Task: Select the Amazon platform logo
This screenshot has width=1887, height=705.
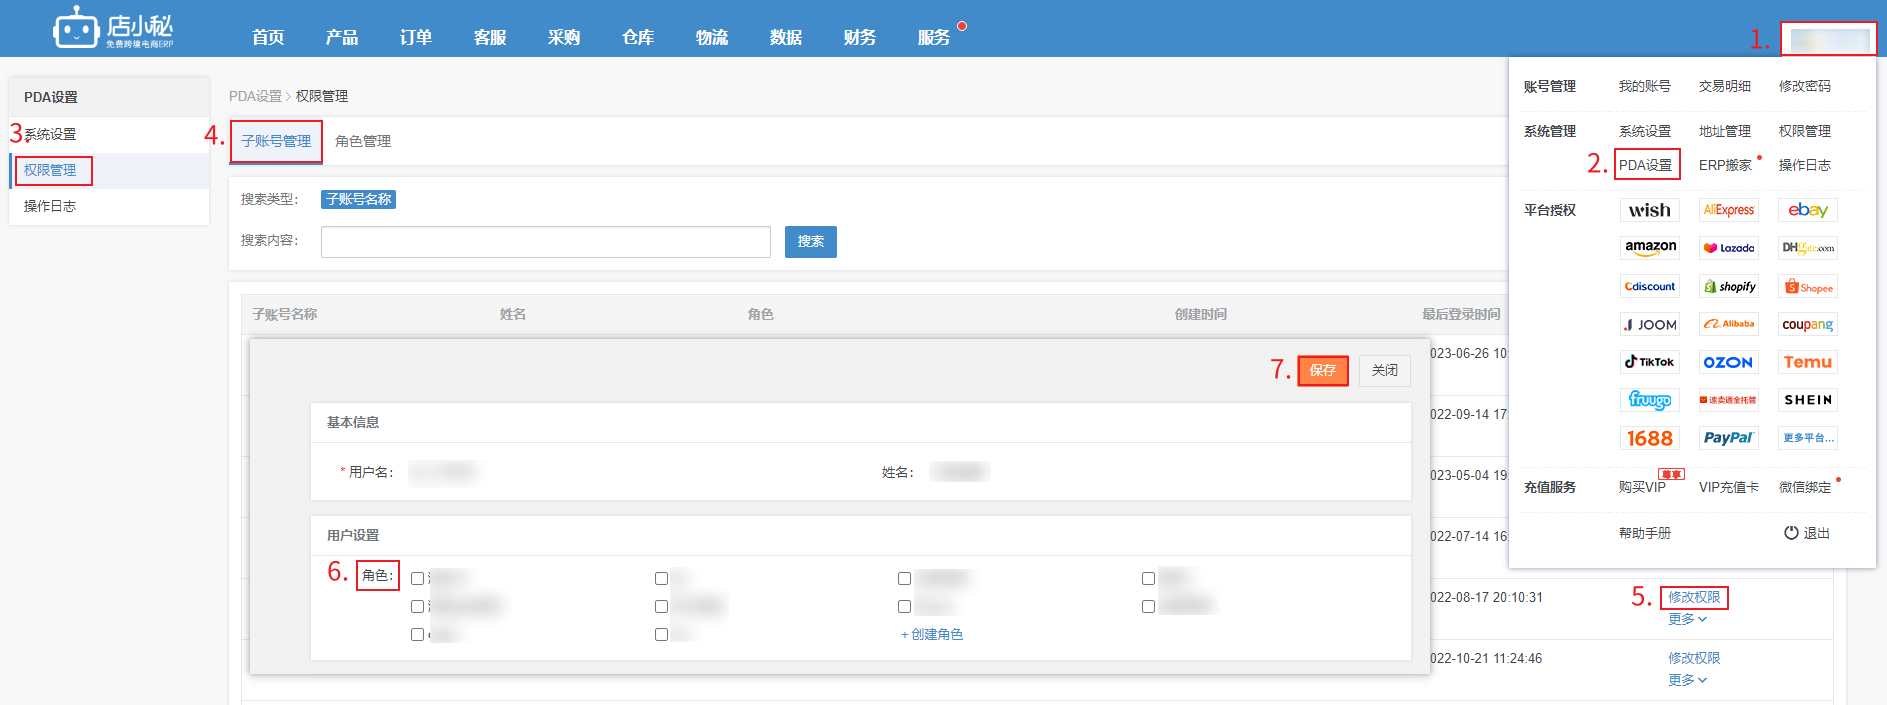Action: [x=1649, y=248]
